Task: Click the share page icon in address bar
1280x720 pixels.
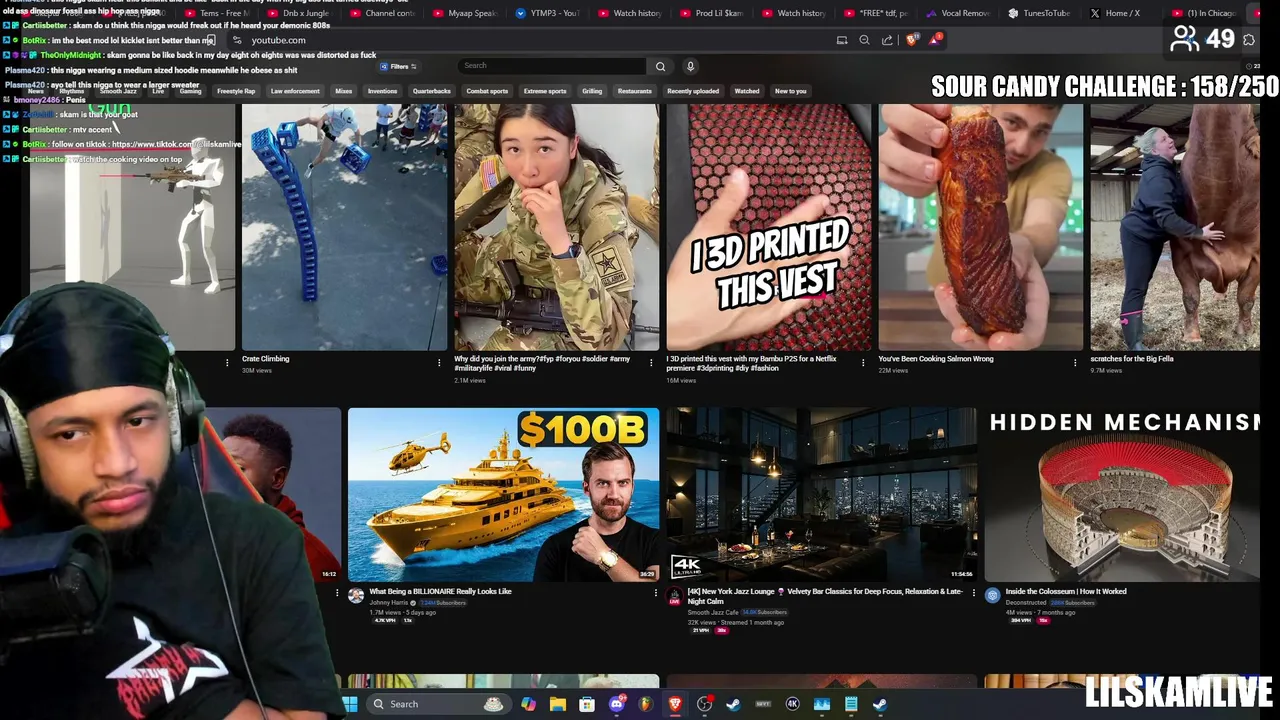Action: pyautogui.click(x=887, y=40)
